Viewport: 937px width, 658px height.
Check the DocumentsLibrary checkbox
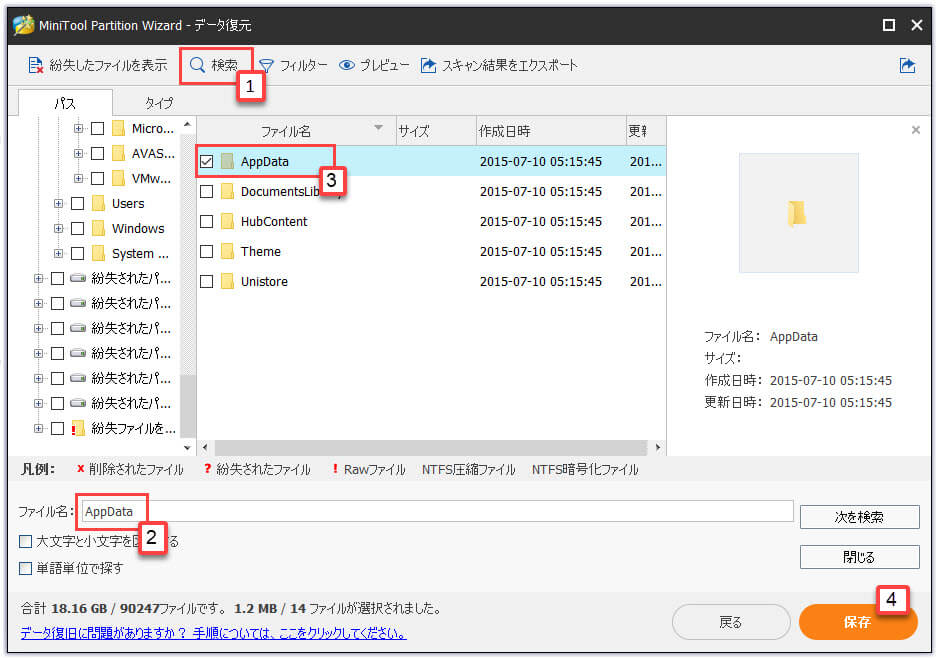[x=207, y=191]
